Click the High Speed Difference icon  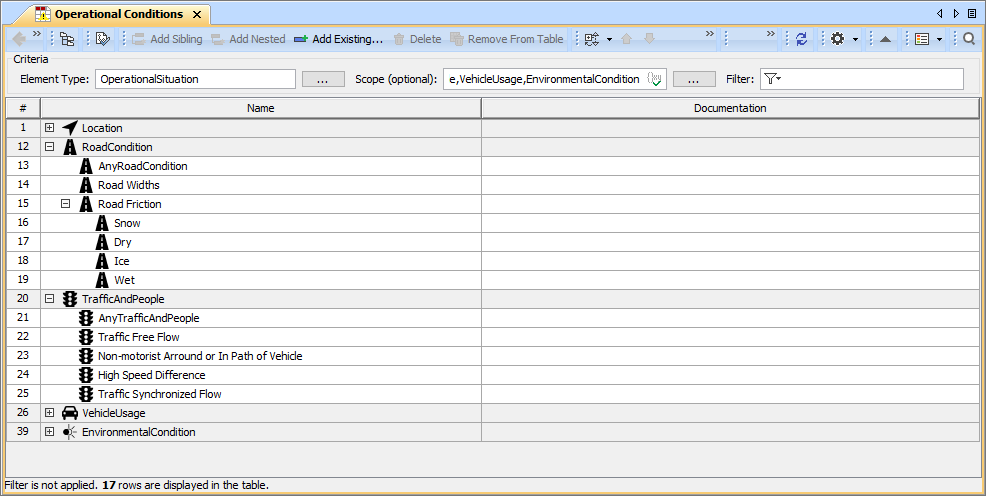pos(86,375)
